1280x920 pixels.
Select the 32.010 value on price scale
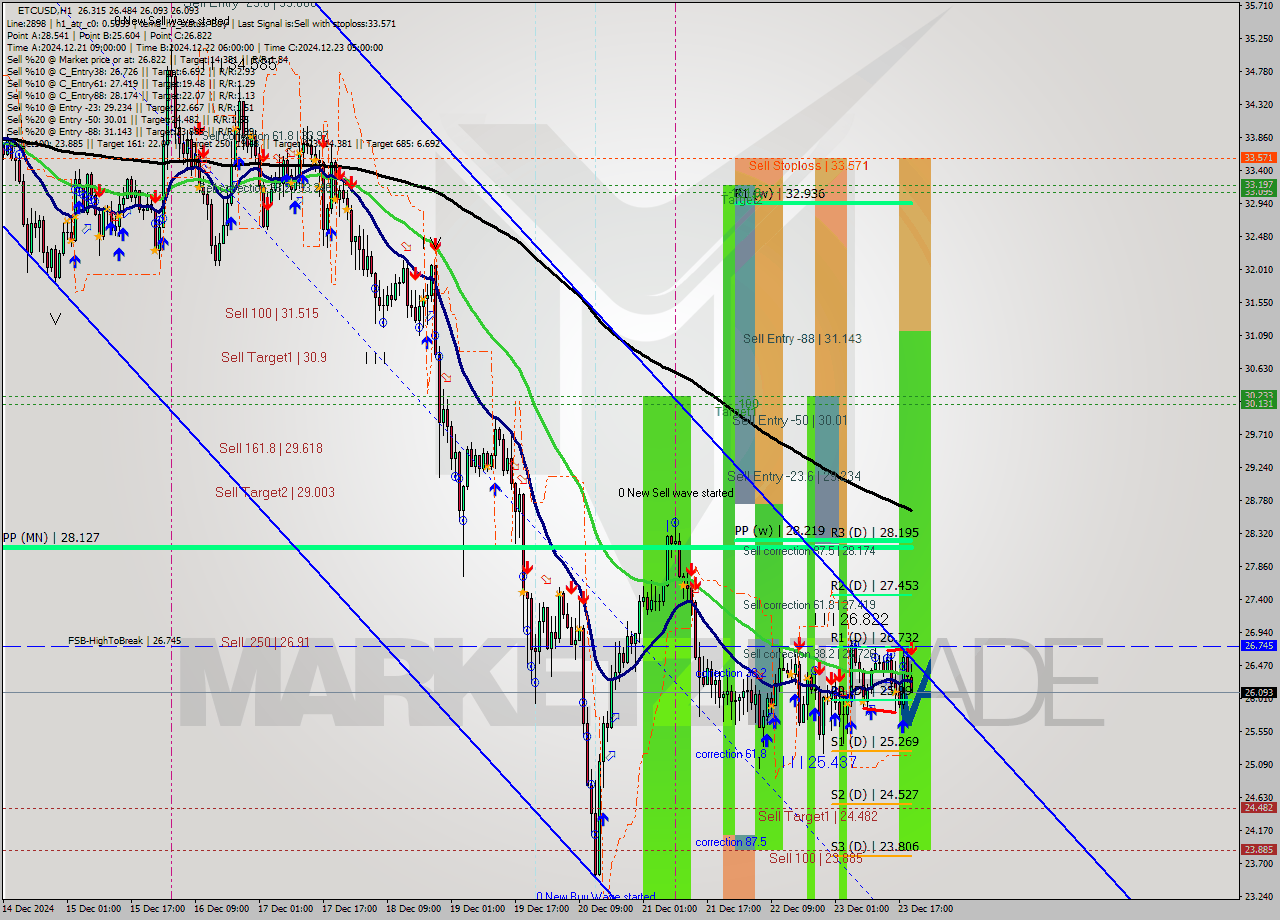click(x=1258, y=270)
